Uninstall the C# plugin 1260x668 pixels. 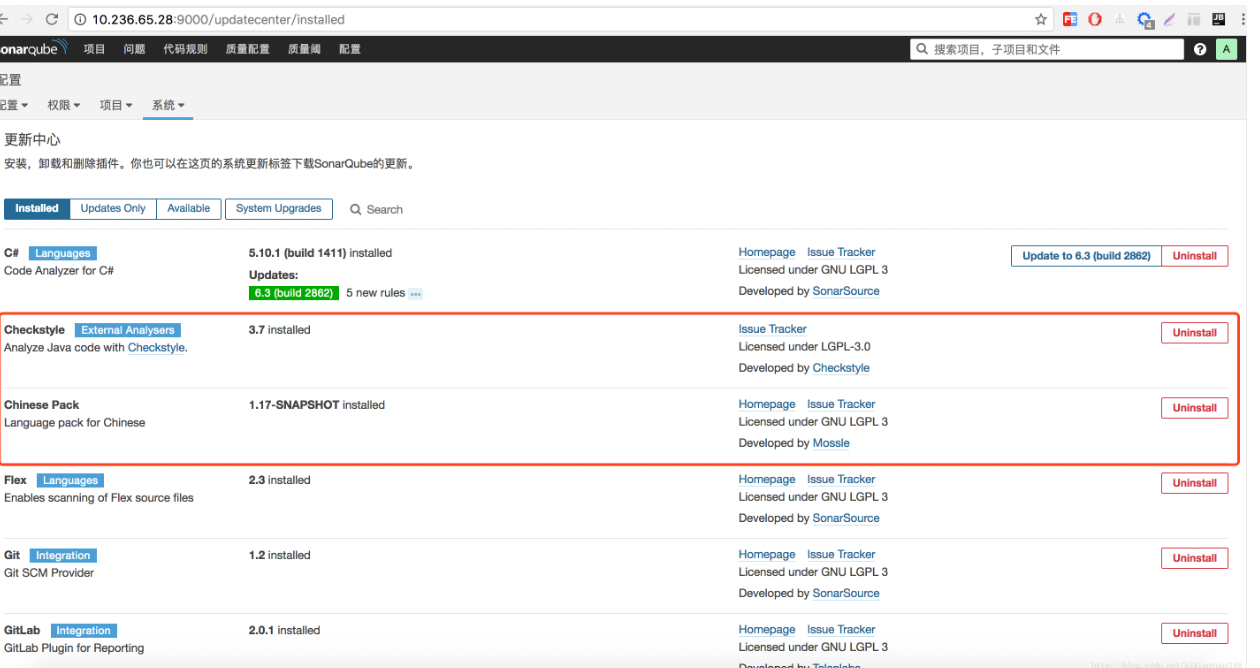pyautogui.click(x=1195, y=256)
